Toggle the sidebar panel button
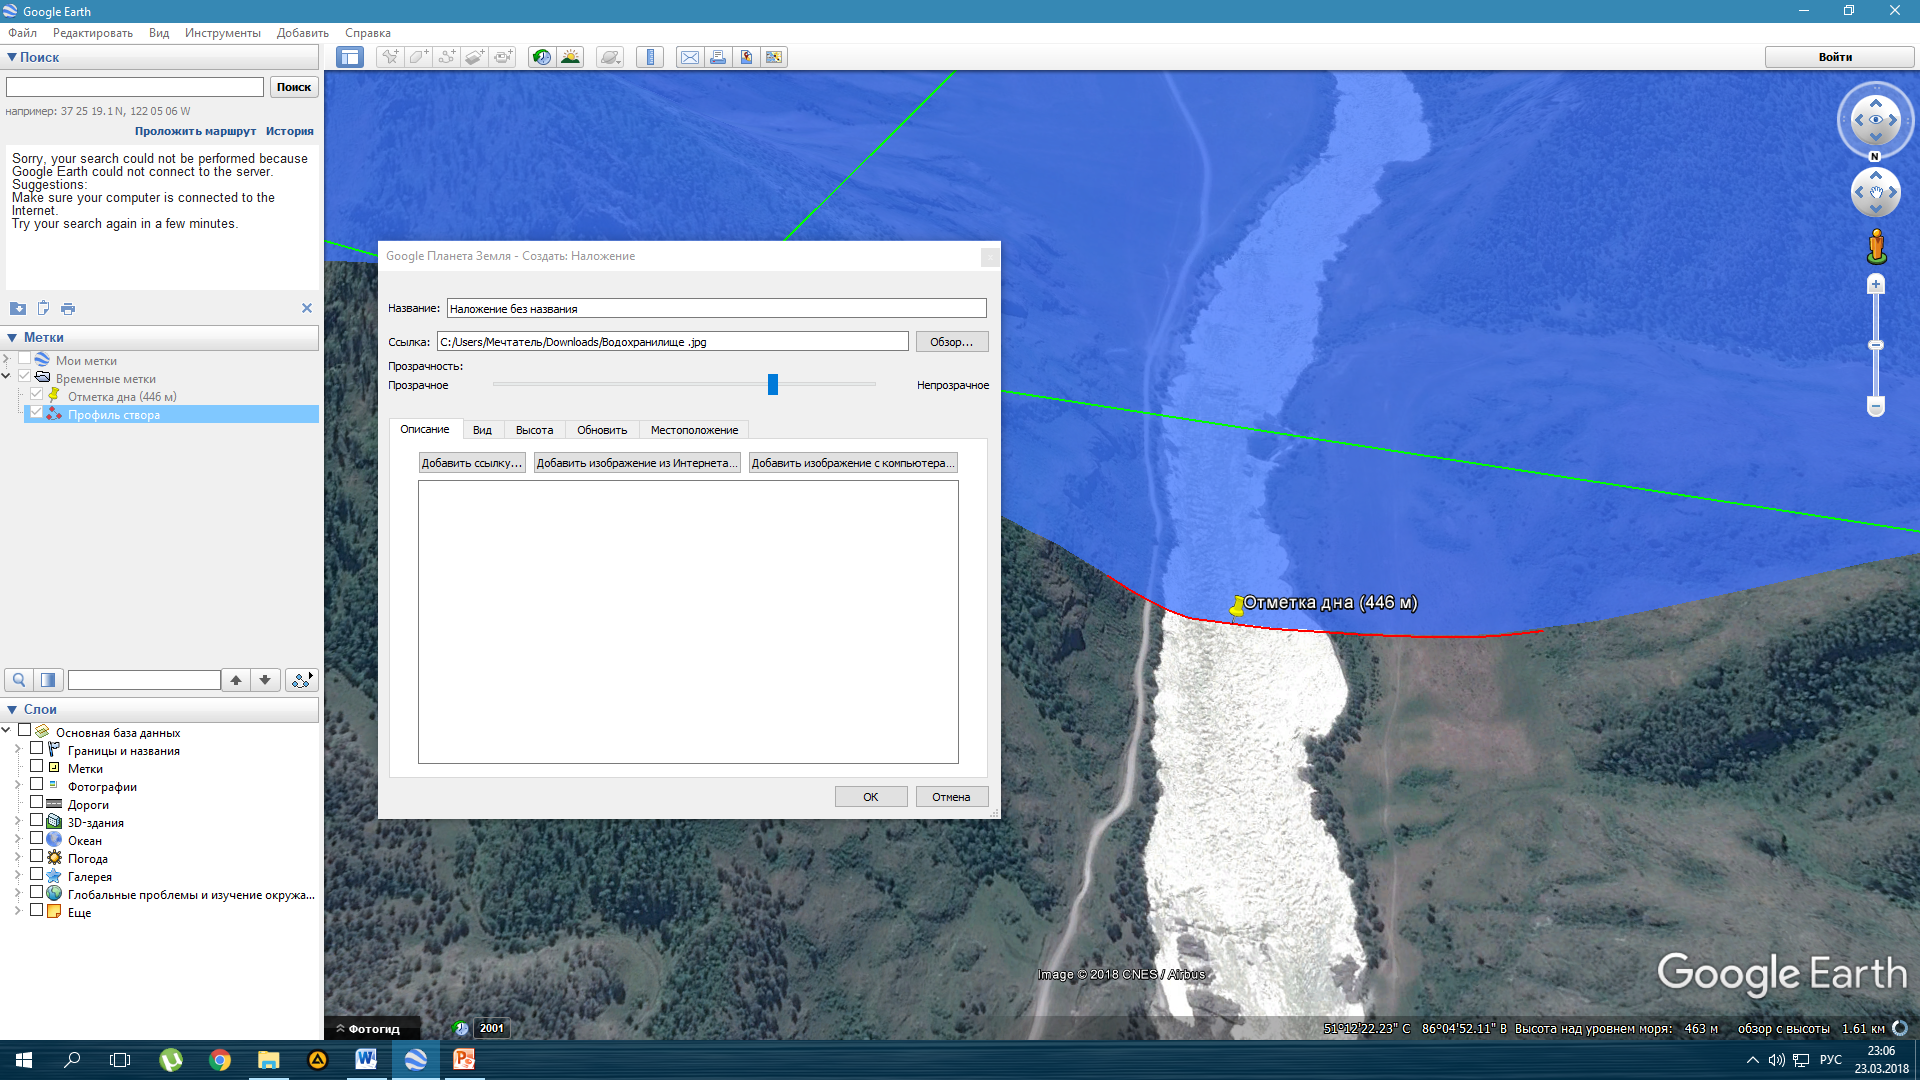Screen dimensions: 1920x1080 point(350,57)
